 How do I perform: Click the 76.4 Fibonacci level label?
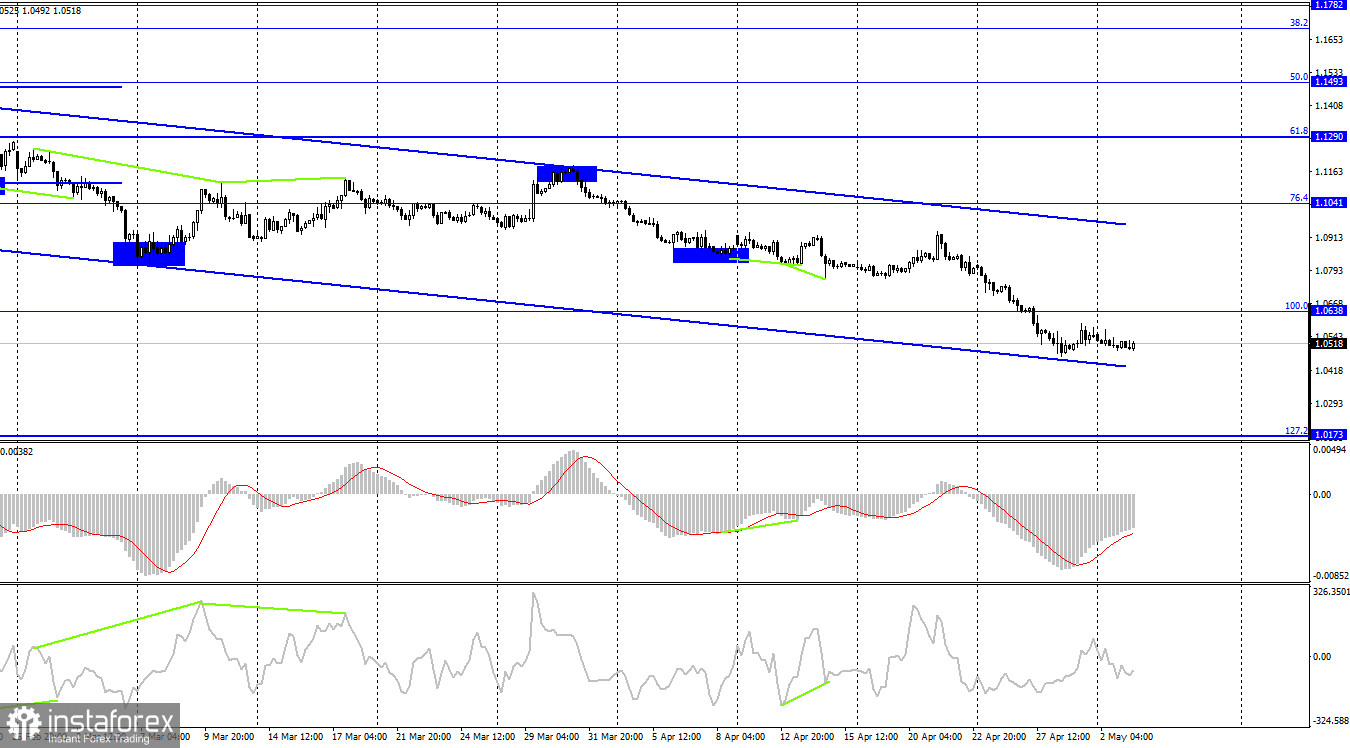click(1299, 197)
